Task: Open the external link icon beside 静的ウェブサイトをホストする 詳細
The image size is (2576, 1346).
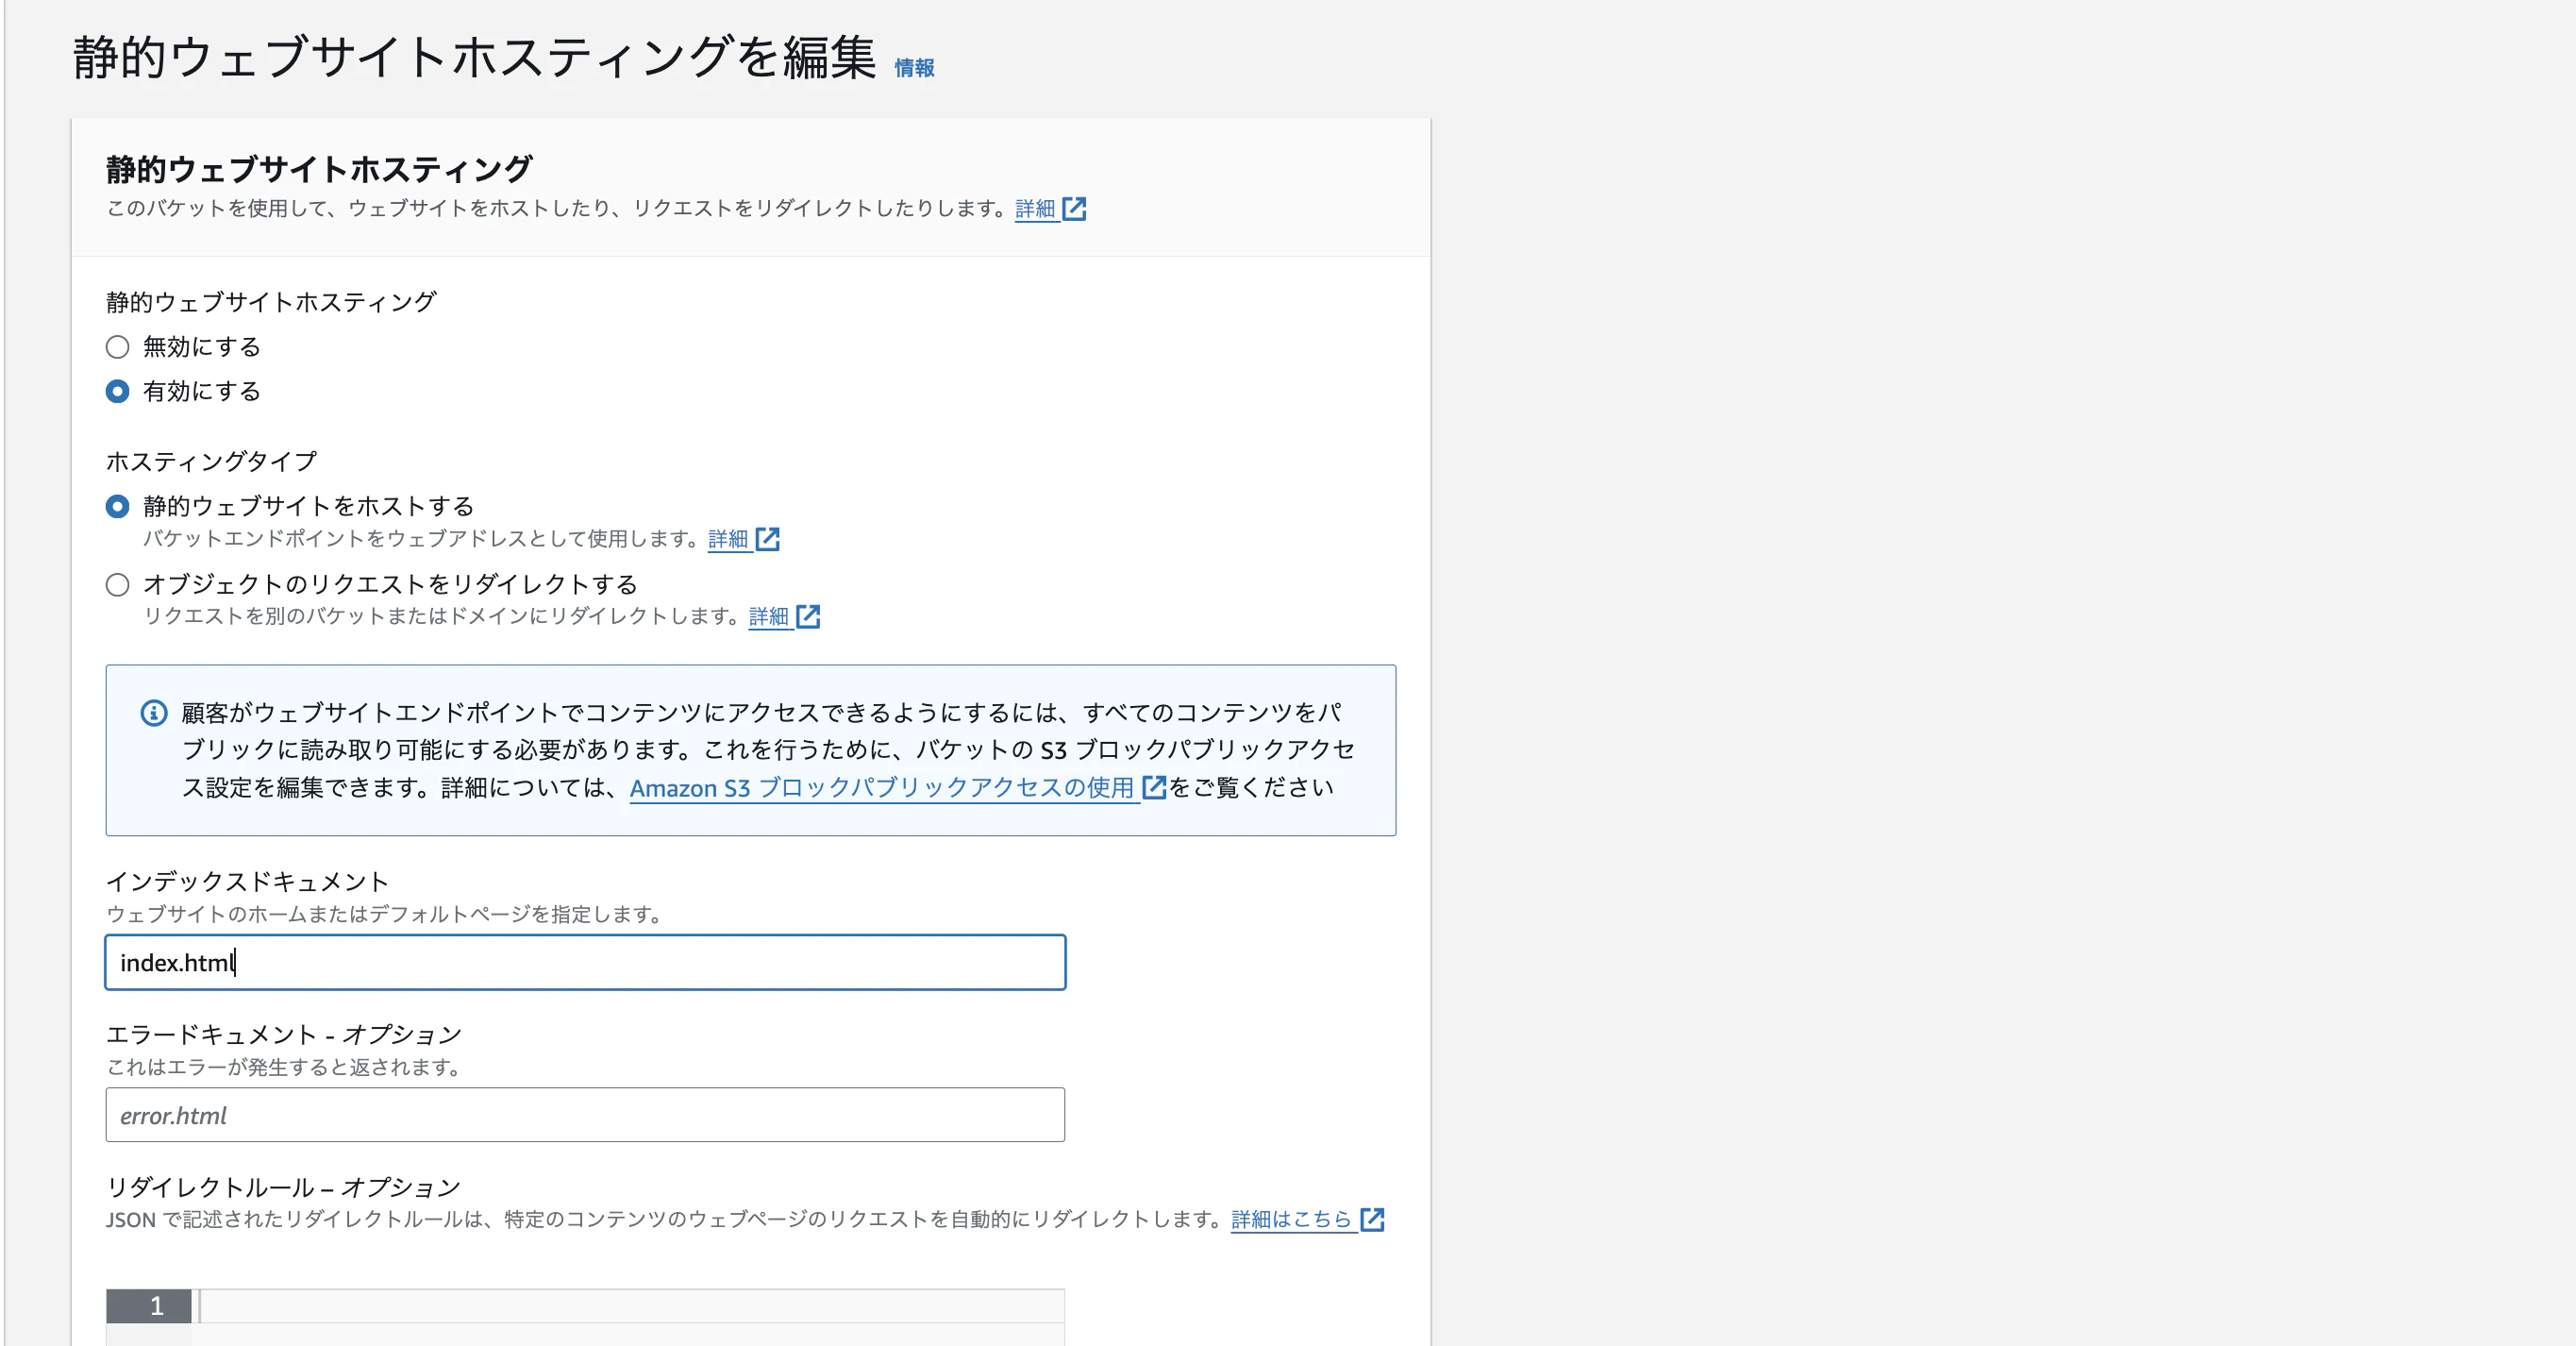Action: [768, 539]
